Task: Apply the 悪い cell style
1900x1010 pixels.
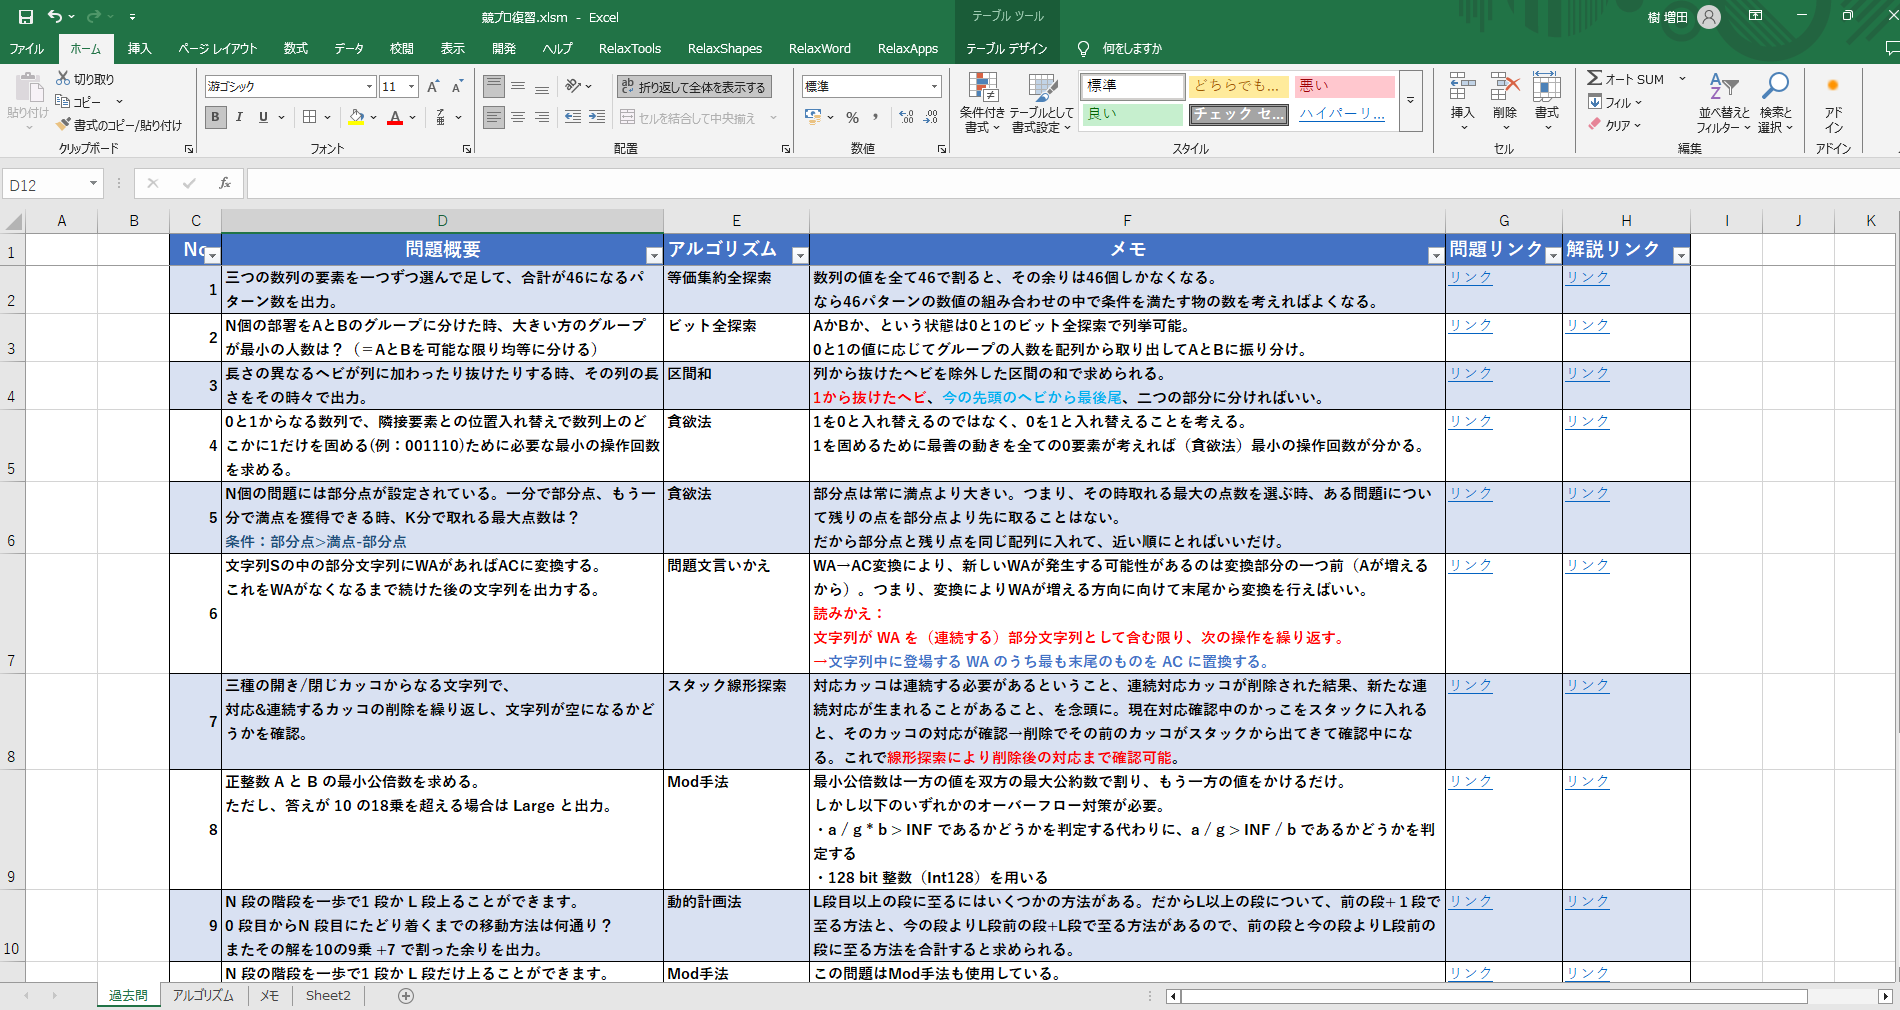Action: (1344, 86)
